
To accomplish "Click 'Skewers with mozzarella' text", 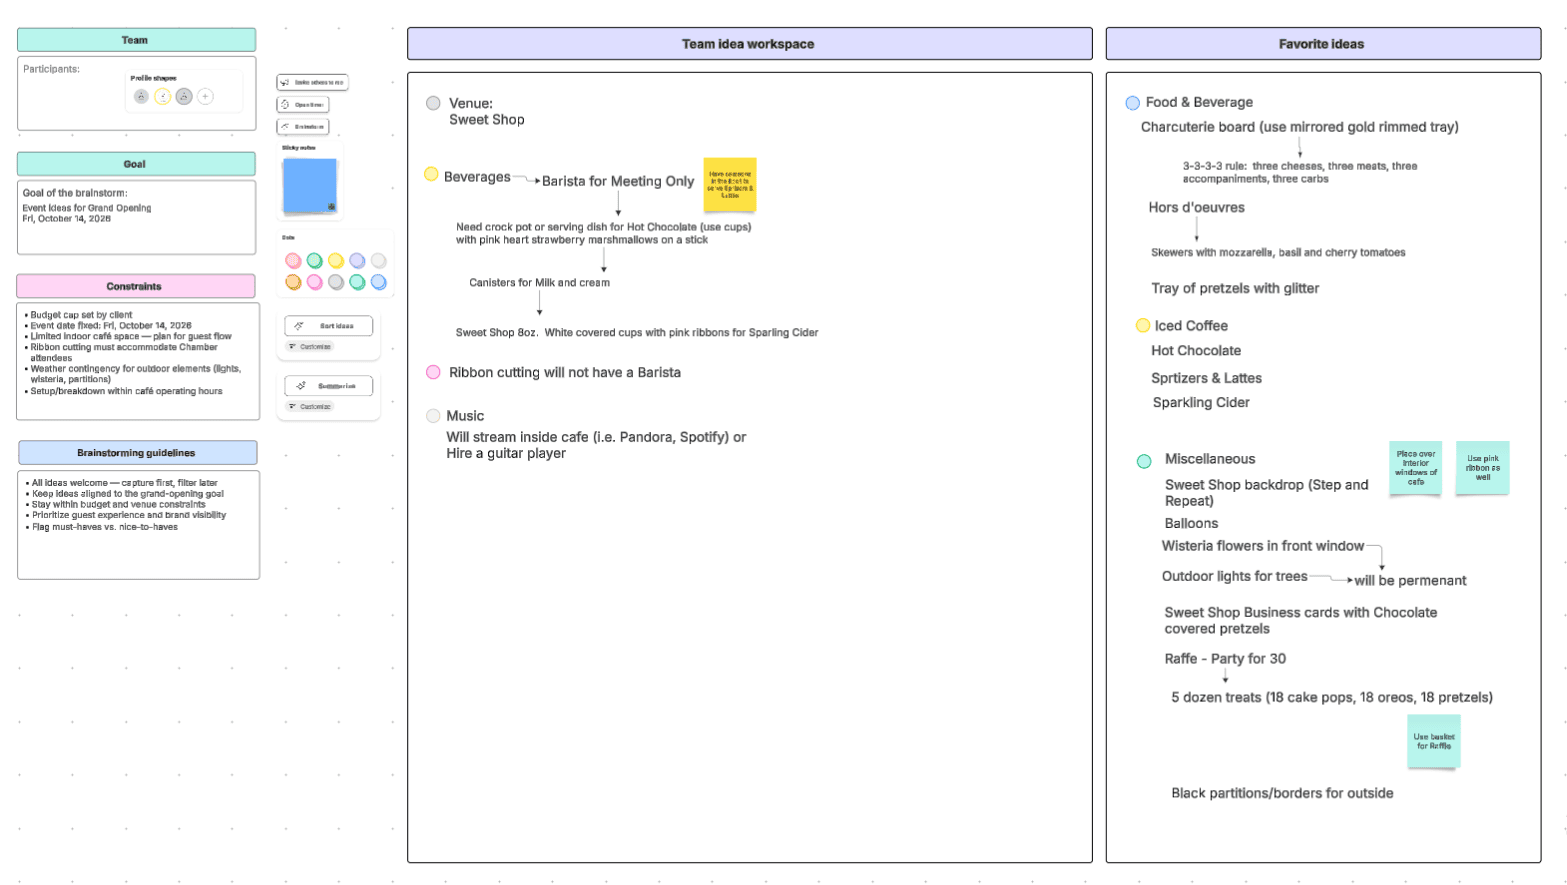I will (1278, 253).
